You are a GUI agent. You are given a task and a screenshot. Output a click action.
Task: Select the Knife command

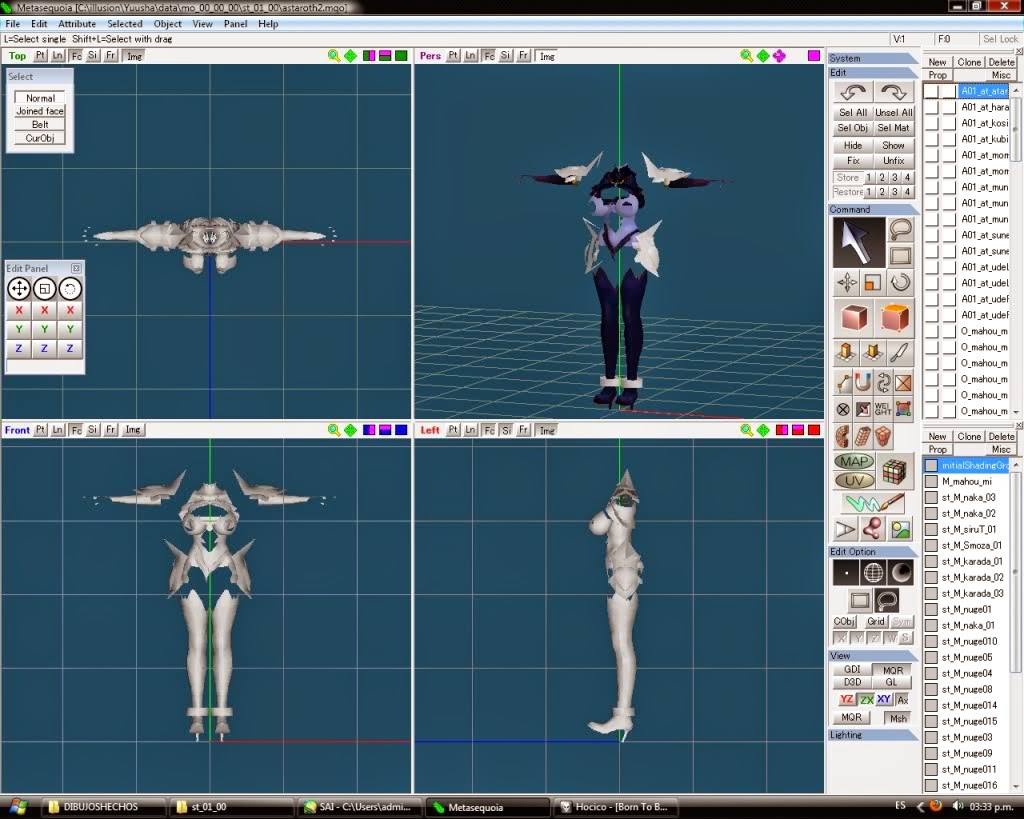(901, 353)
